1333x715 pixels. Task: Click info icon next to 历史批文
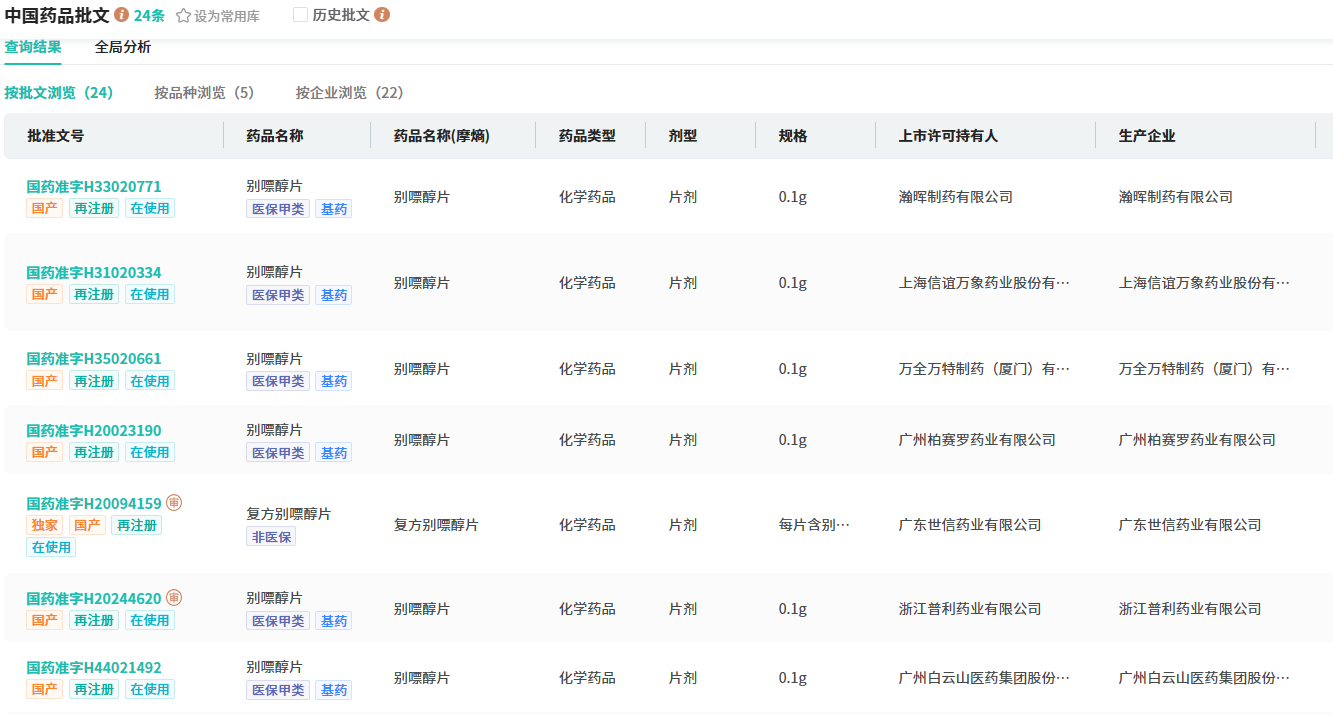tap(382, 15)
